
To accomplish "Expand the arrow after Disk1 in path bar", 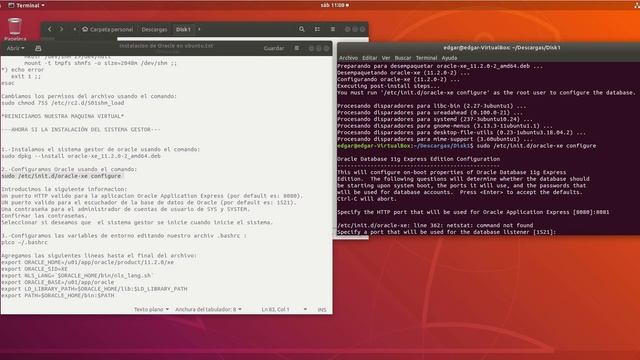I will point(199,29).
